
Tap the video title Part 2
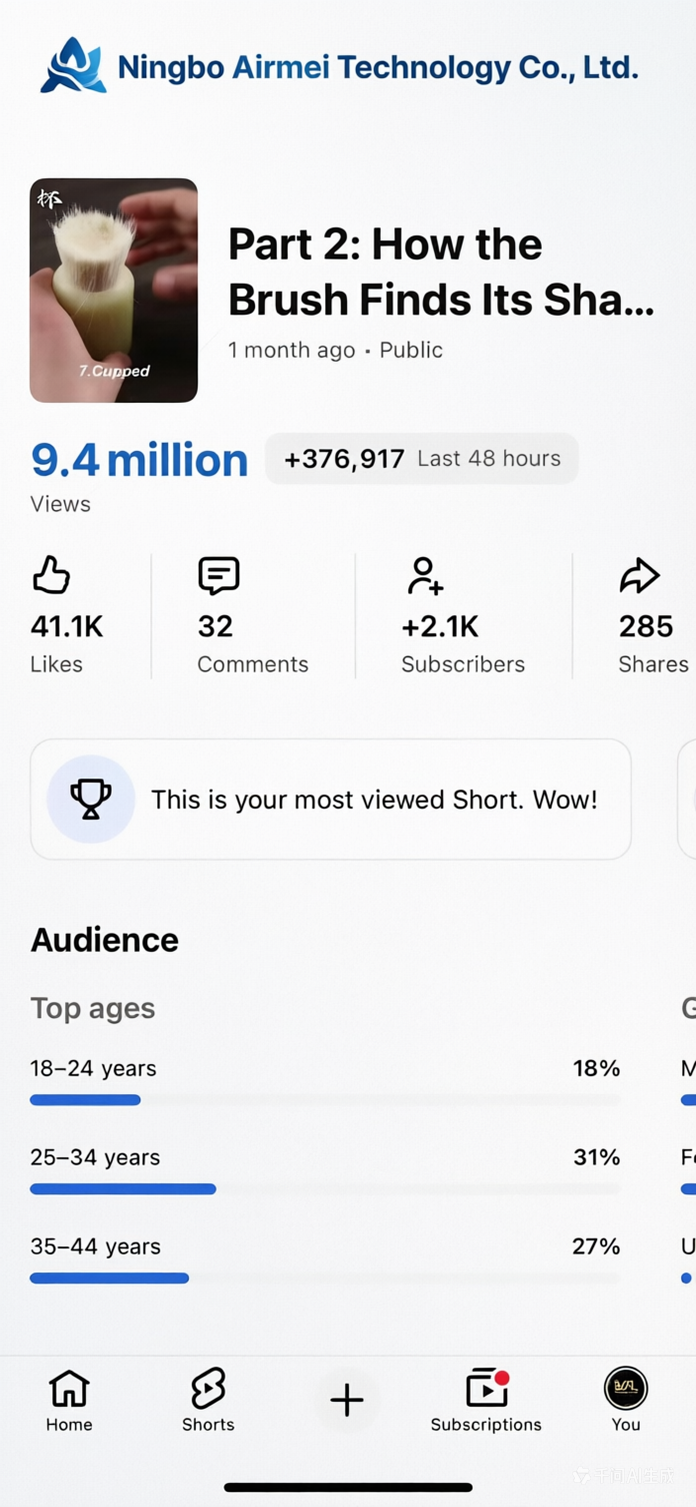point(440,272)
